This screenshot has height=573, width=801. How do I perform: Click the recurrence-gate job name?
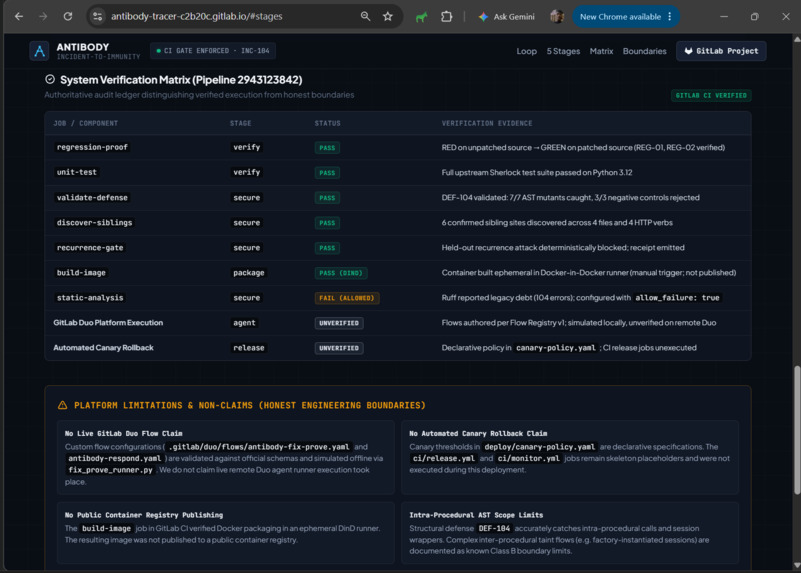click(90, 247)
